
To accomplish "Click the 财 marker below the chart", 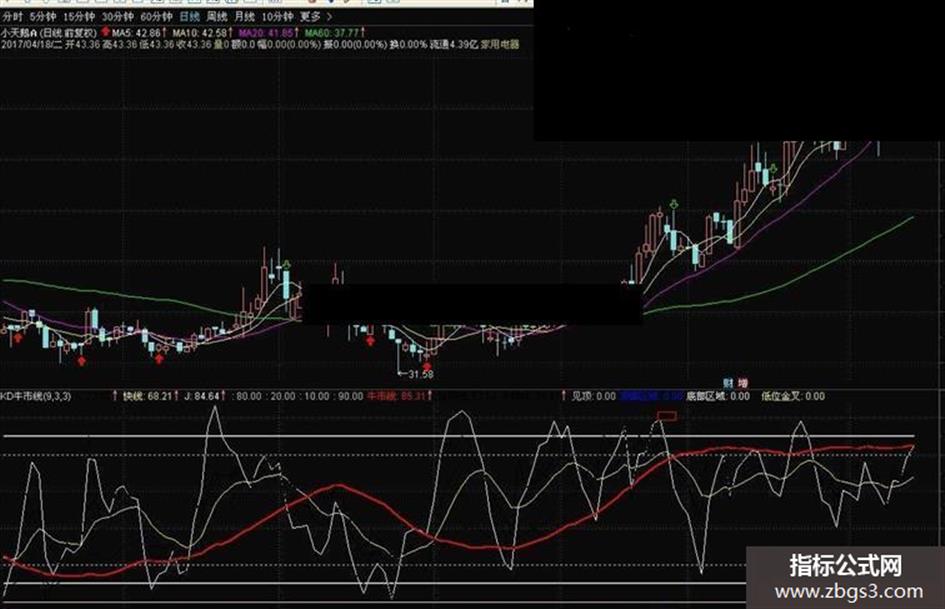I will click(x=728, y=383).
